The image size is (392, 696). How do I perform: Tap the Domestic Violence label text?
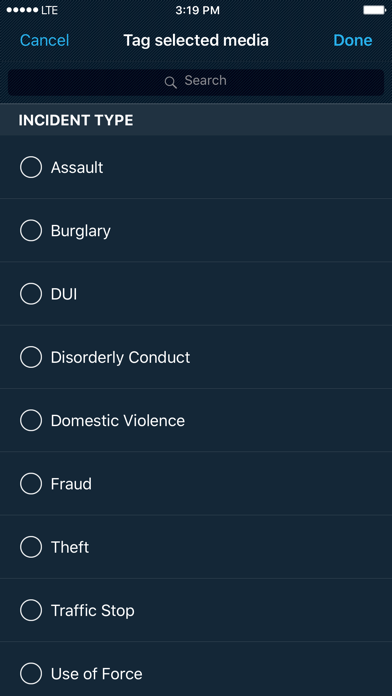[x=118, y=420]
